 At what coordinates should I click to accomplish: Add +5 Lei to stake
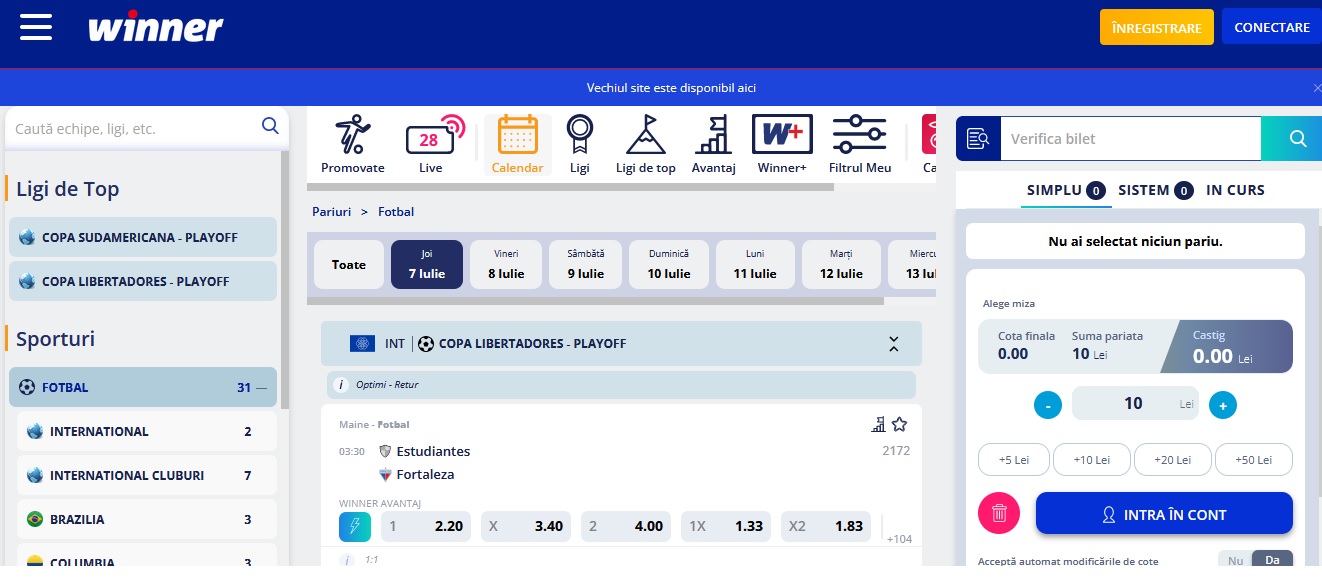1014,460
